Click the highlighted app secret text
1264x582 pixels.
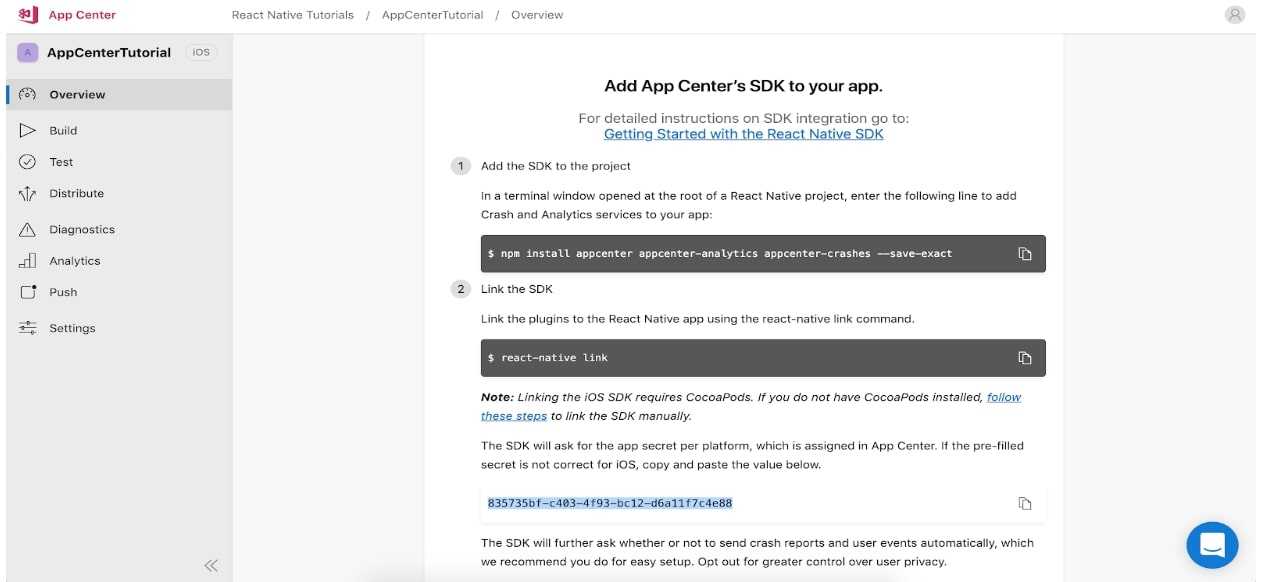pos(610,503)
